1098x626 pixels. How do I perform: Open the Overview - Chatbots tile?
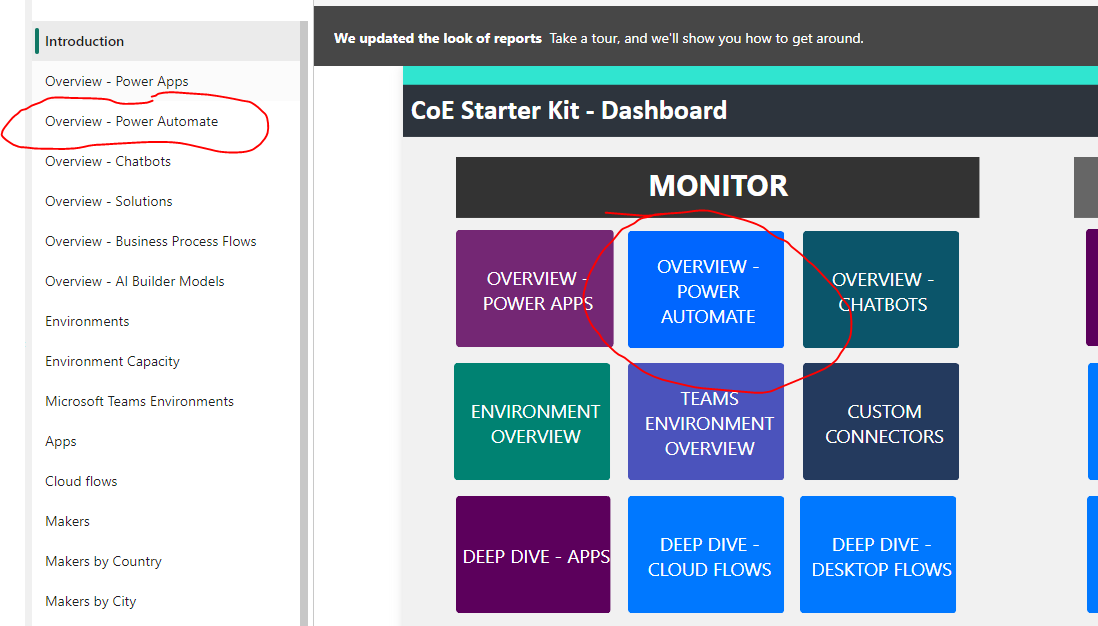click(x=880, y=289)
